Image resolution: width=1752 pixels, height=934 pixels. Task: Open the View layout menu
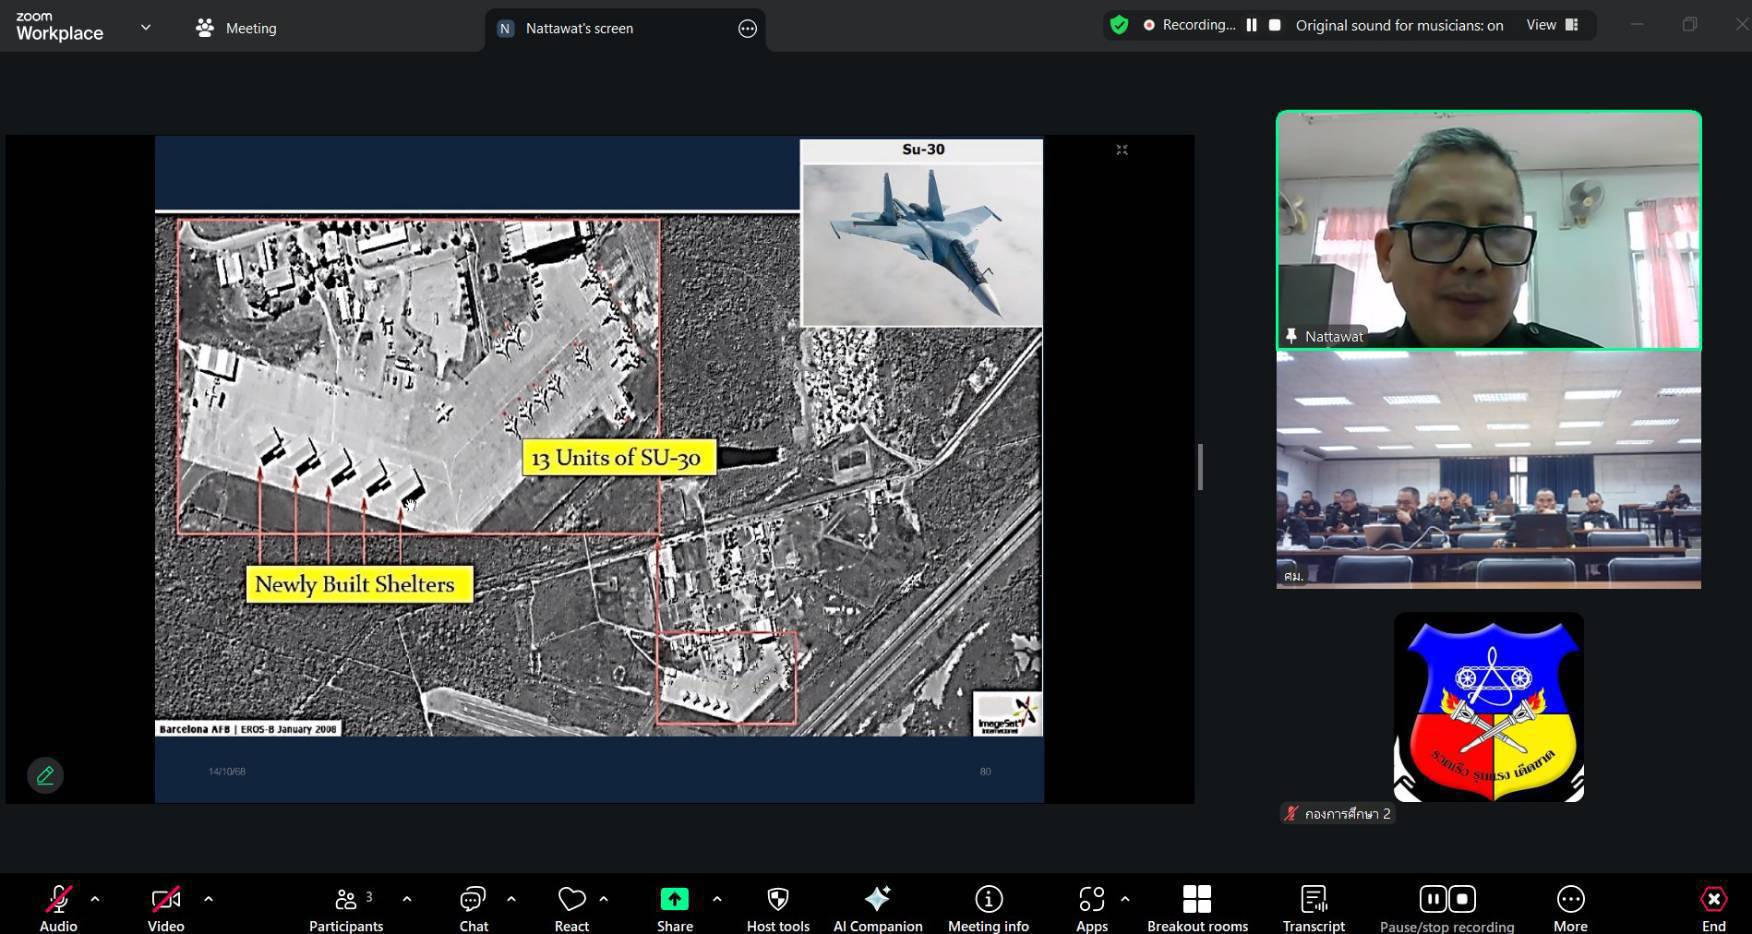[x=1551, y=25]
